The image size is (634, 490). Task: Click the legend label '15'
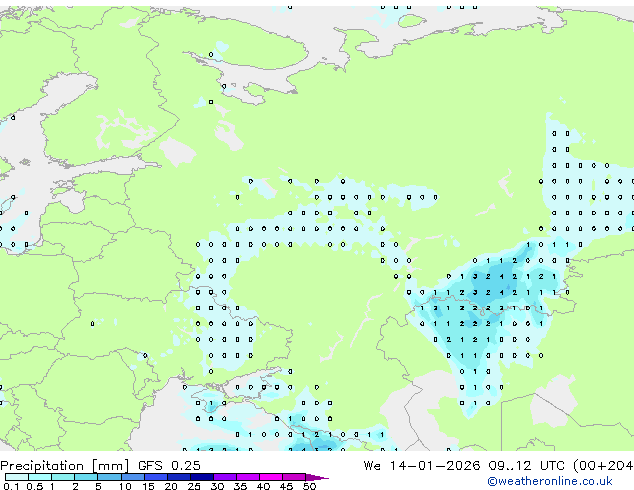tap(148, 486)
